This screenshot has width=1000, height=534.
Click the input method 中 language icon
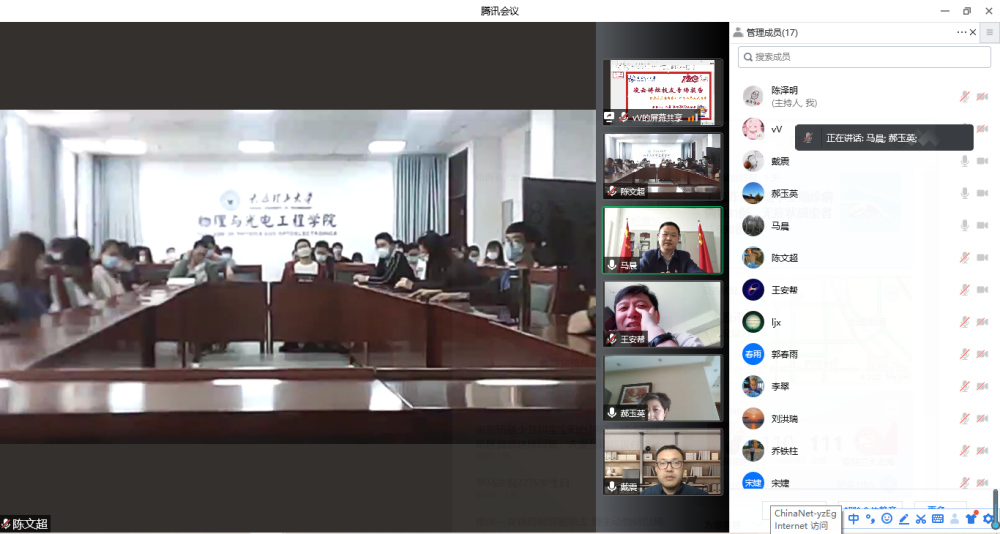[854, 519]
